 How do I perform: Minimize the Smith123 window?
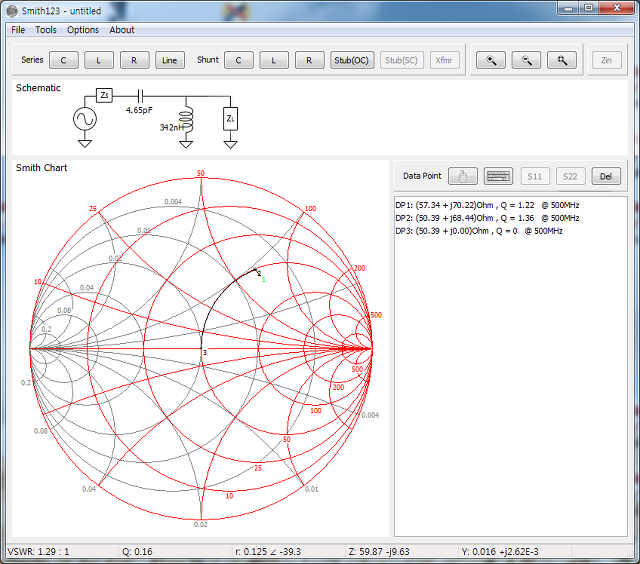pyautogui.click(x=569, y=8)
